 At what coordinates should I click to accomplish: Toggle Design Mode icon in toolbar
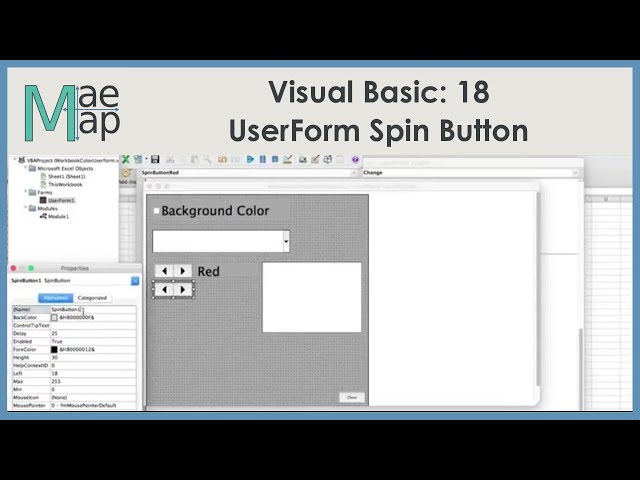[288, 159]
